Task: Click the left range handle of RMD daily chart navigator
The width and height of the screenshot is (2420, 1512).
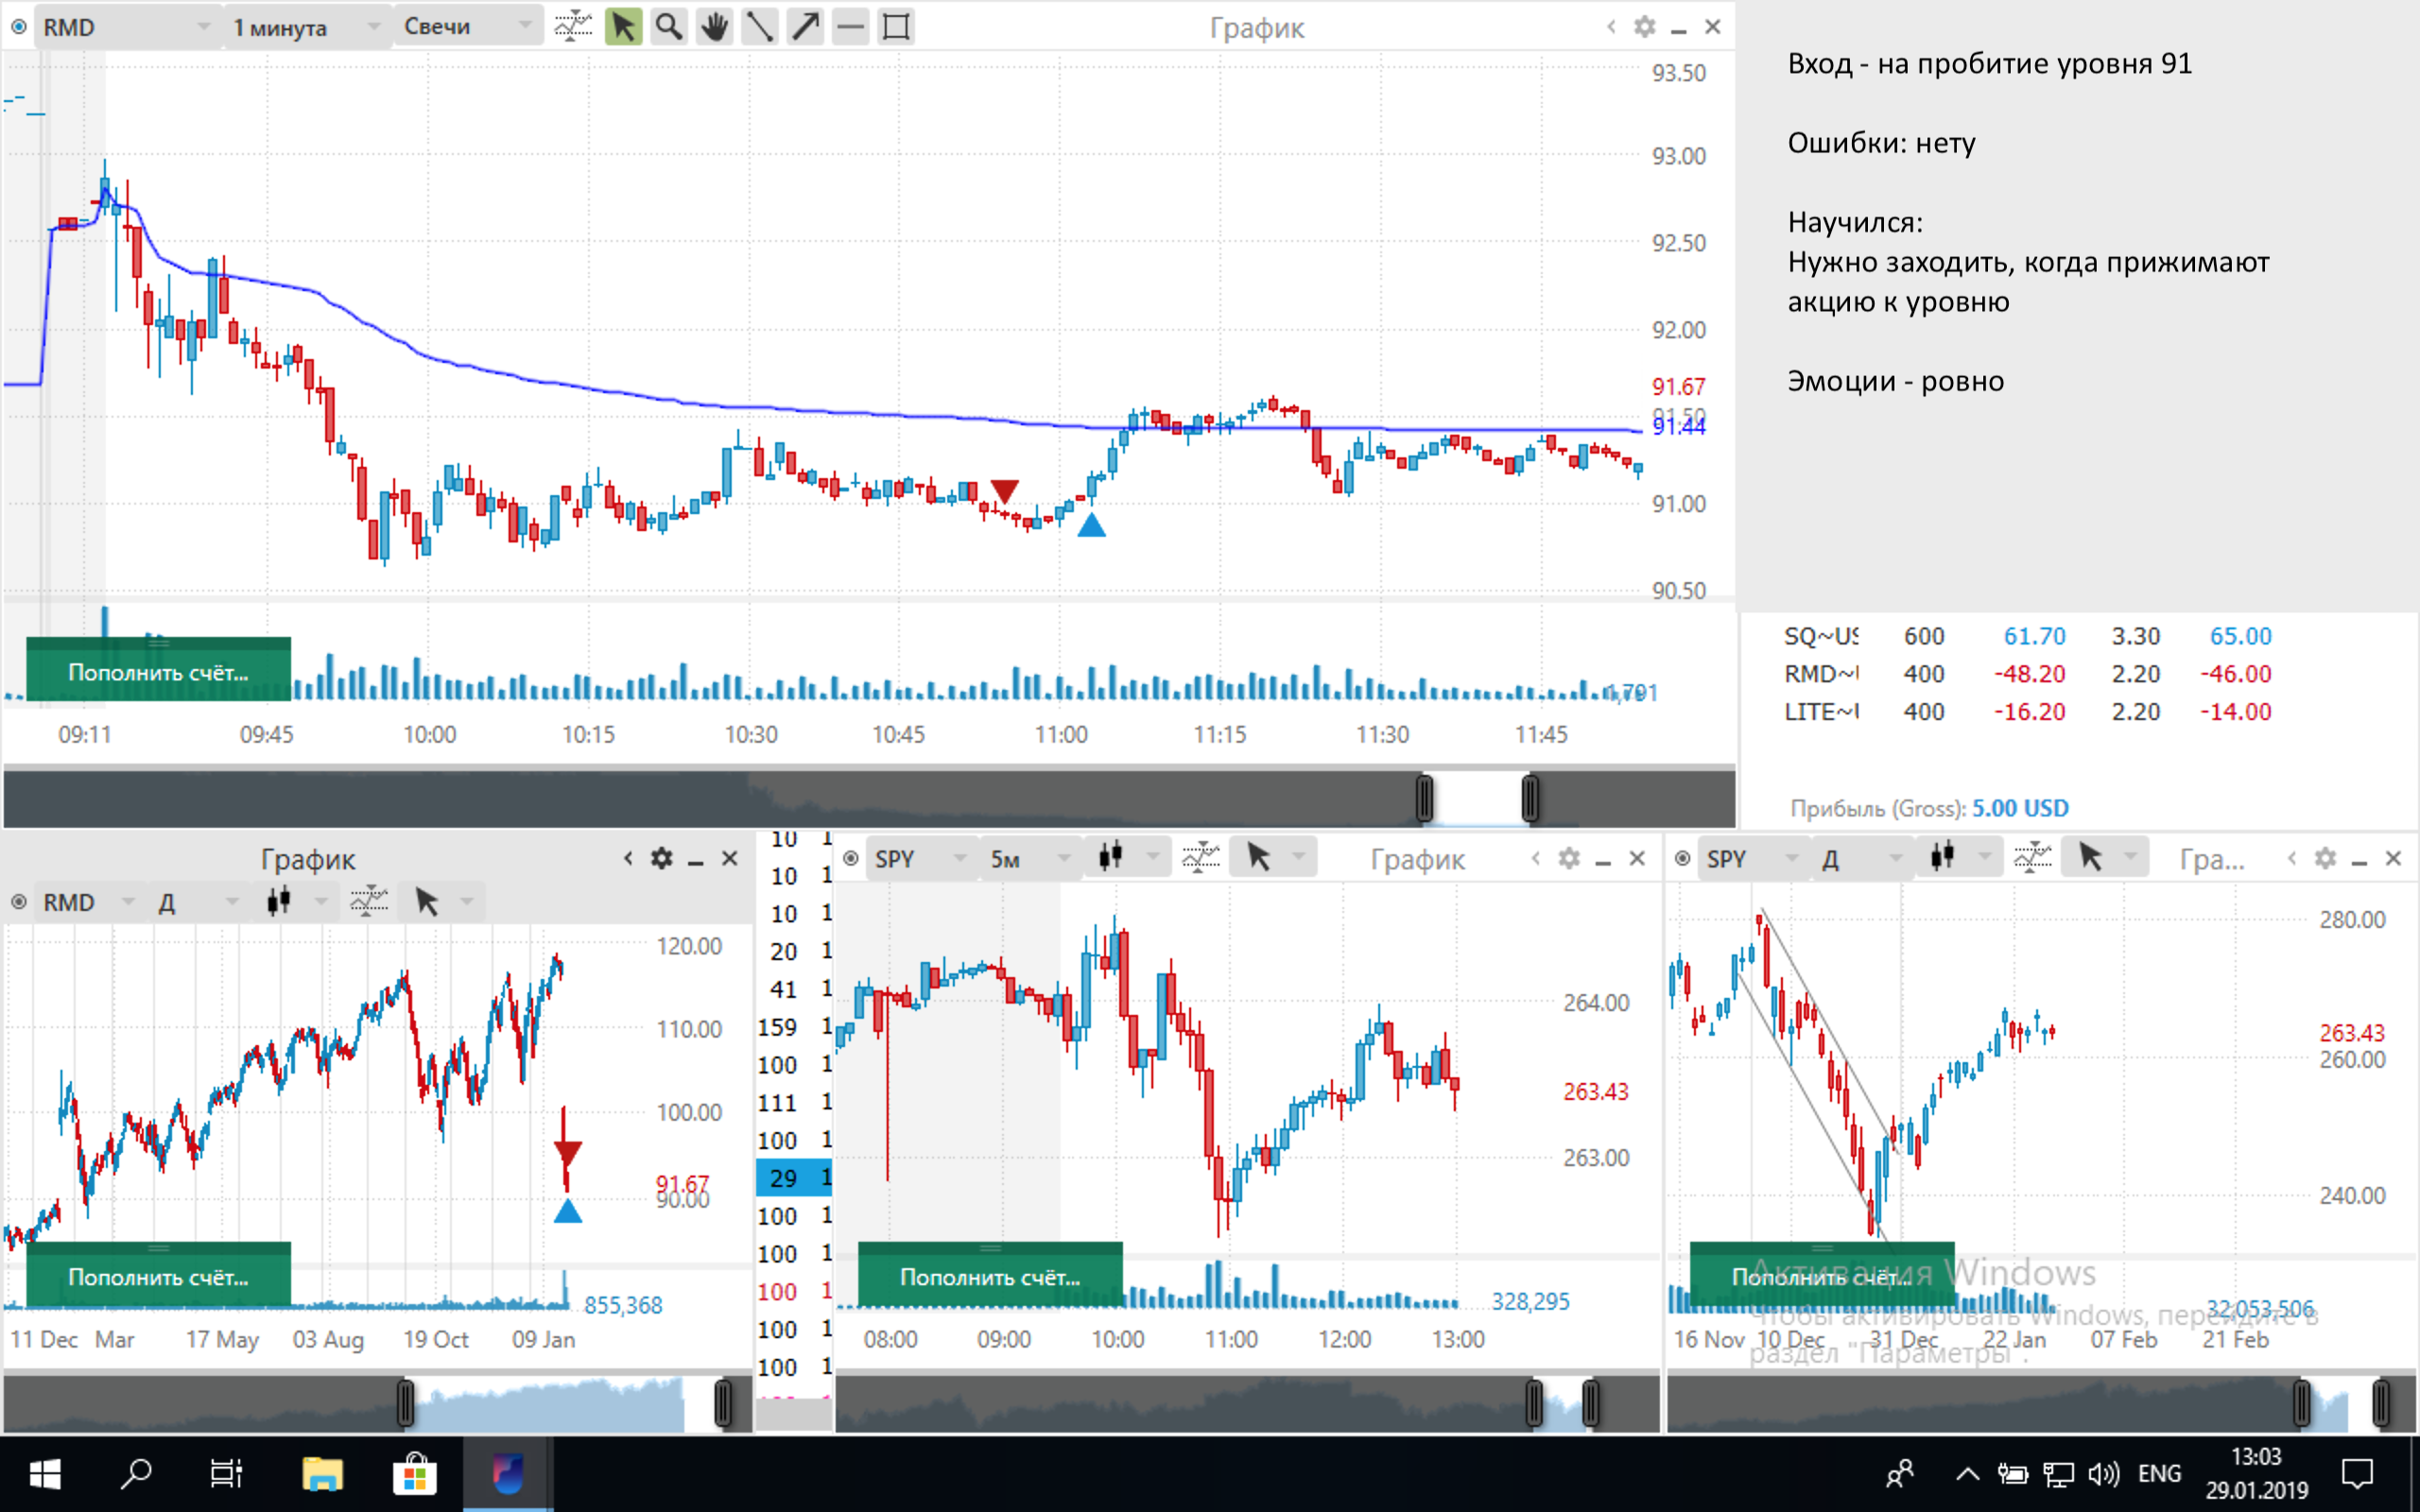Action: [405, 1402]
